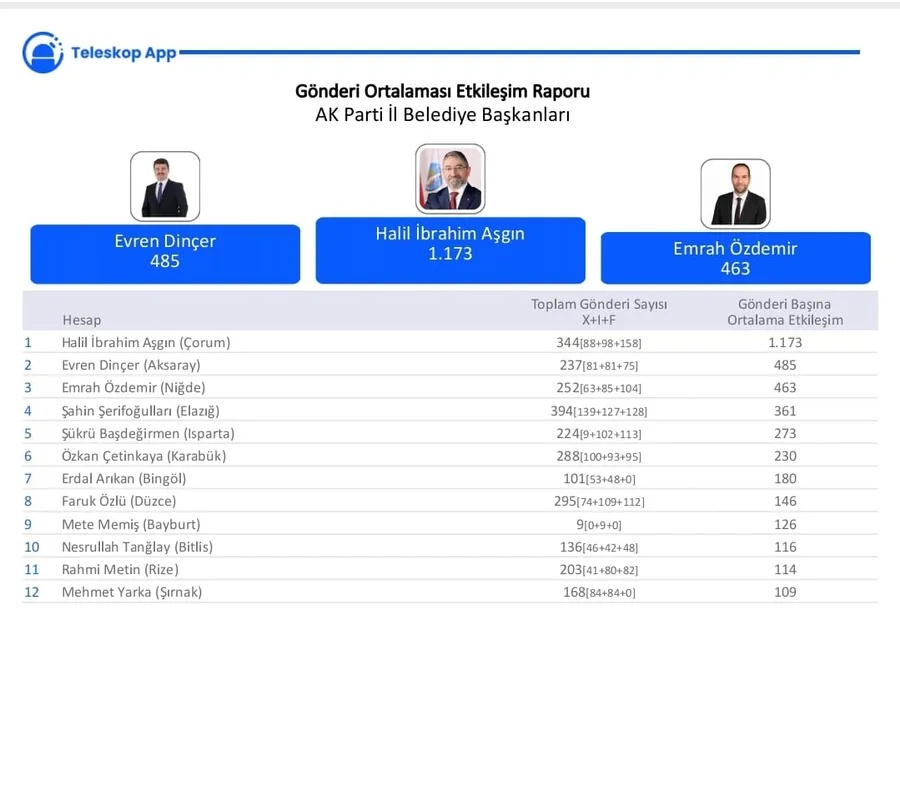Click Rahmi Metin (Rize) account name
Image resolution: width=900 pixels, height=787 pixels.
[119, 569]
